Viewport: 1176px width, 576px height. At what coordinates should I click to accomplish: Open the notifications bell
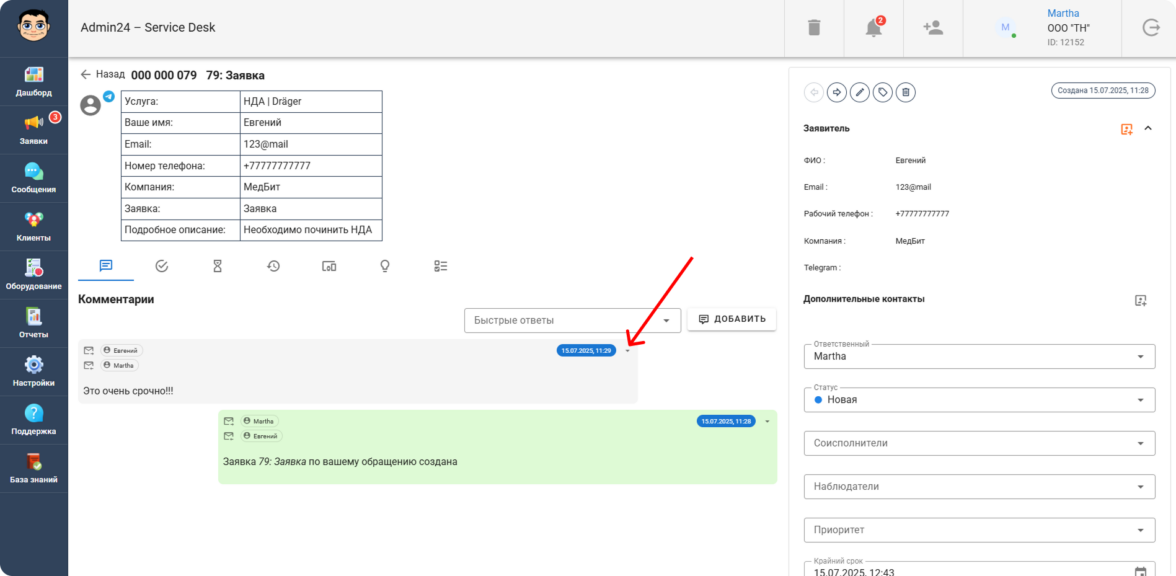point(873,28)
